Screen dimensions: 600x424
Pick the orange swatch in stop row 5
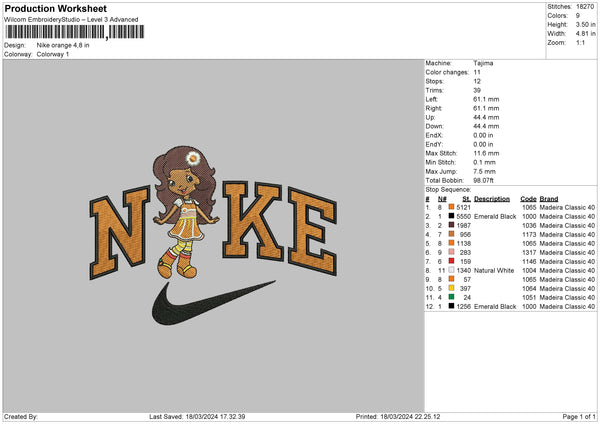click(452, 243)
